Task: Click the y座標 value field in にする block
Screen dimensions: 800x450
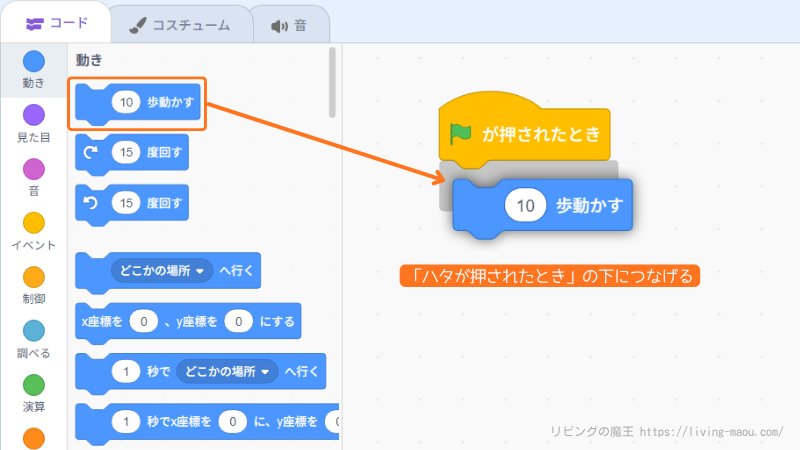Action: click(238, 321)
